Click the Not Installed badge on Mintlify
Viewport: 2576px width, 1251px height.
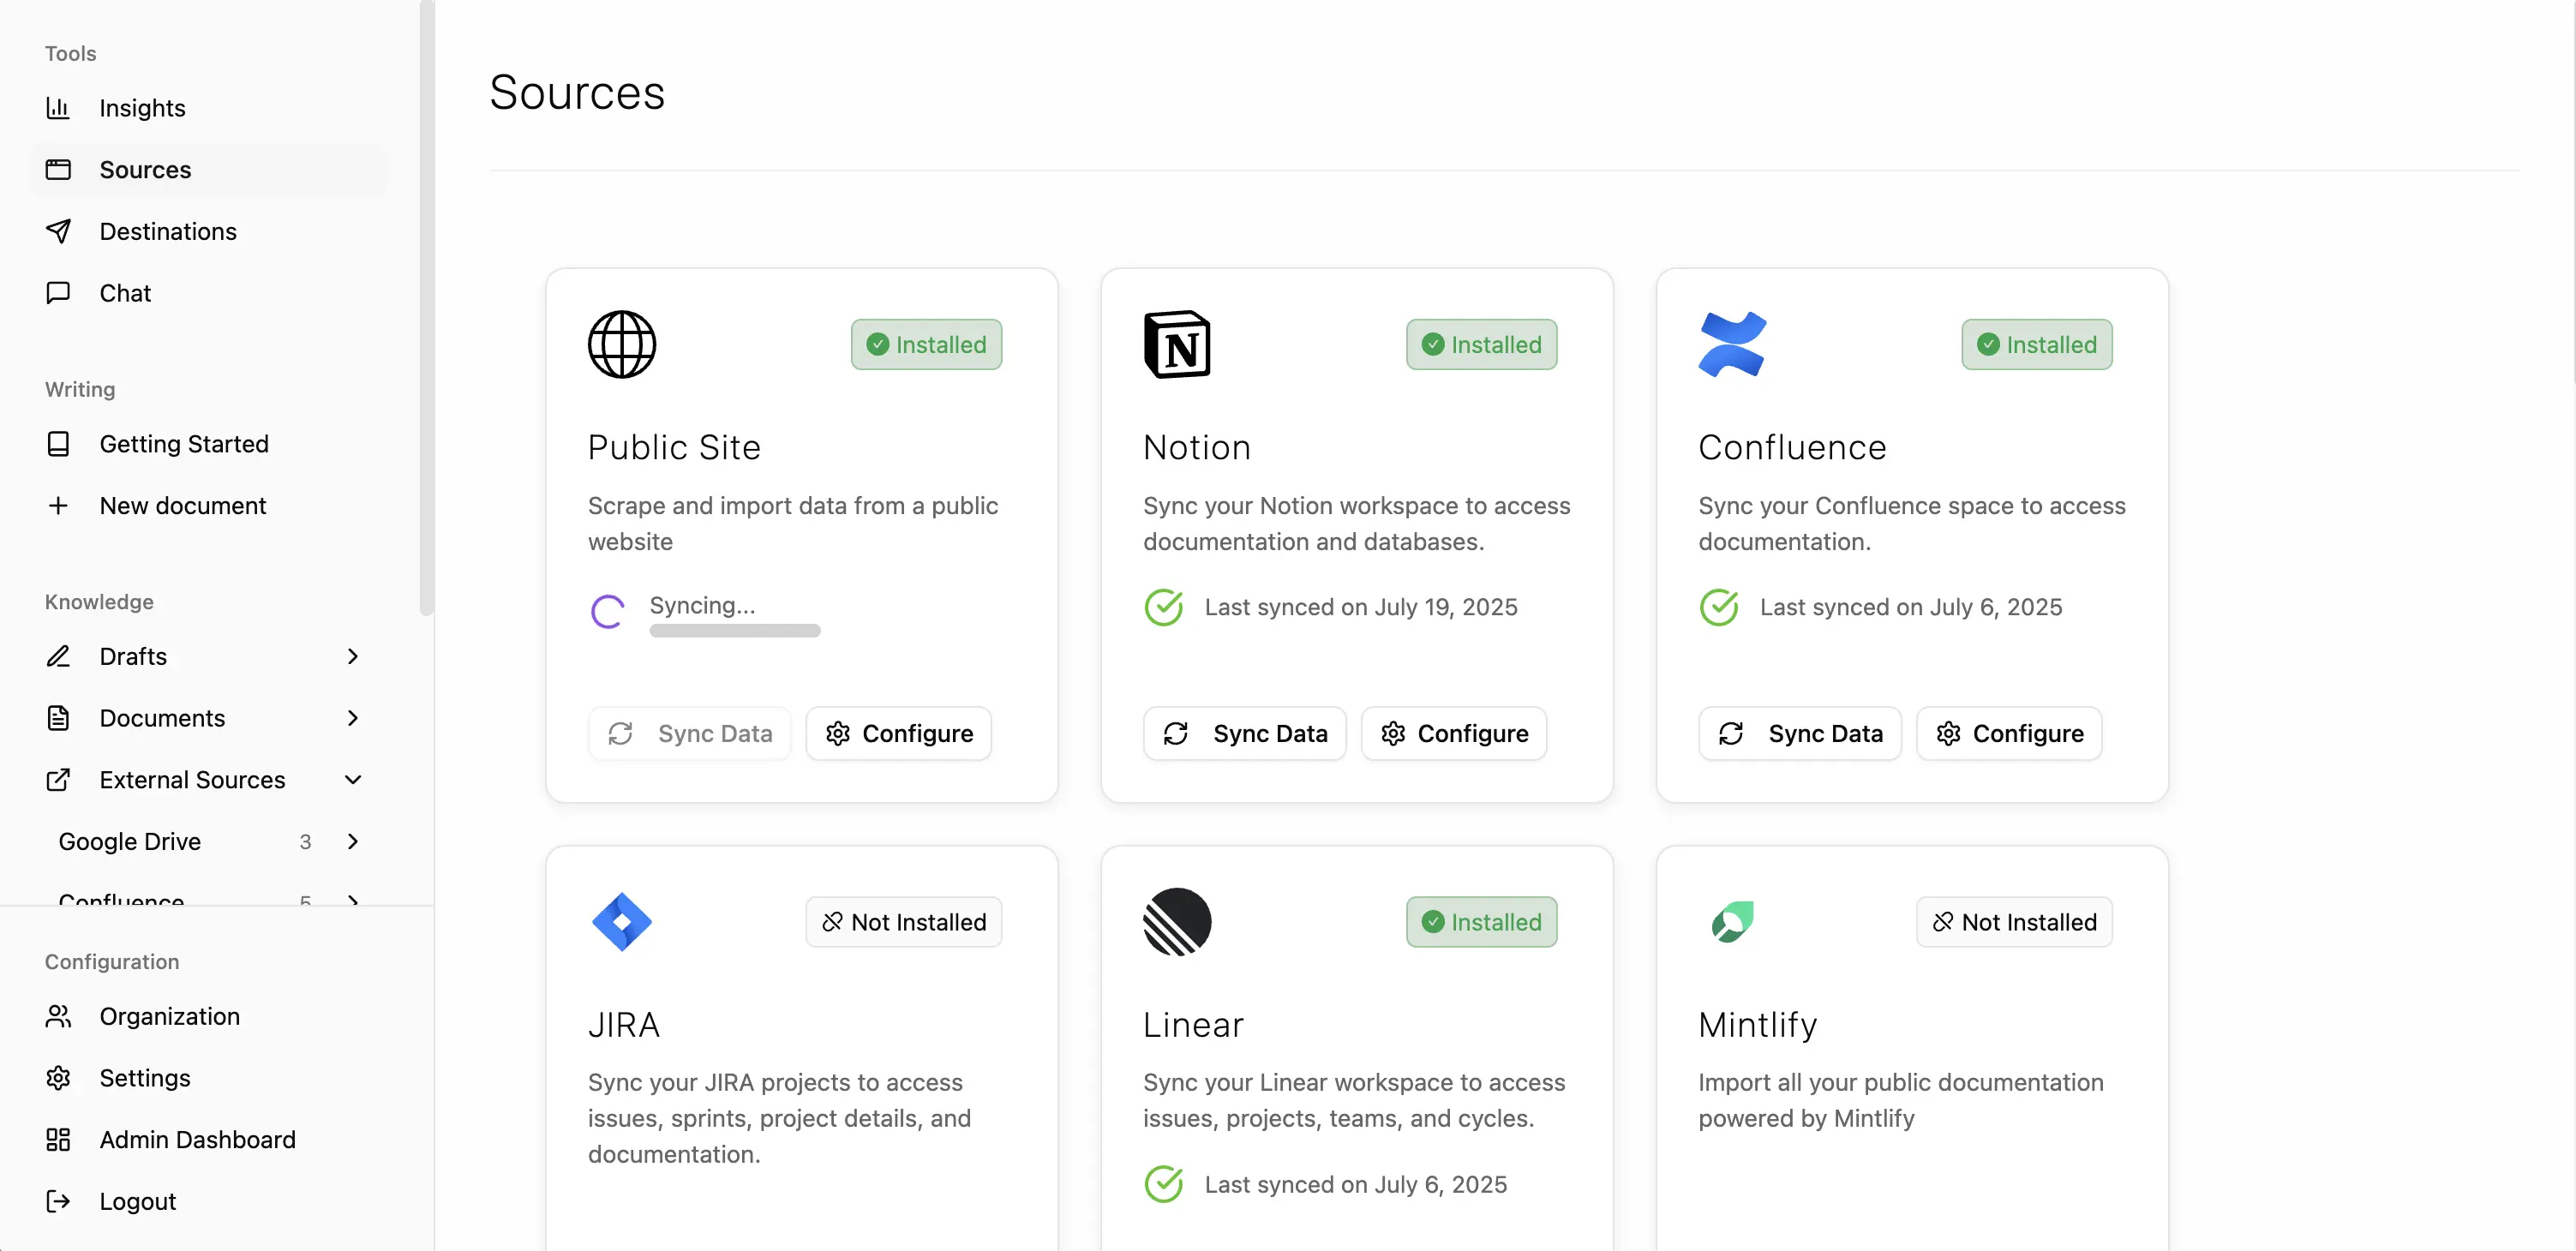(2015, 922)
